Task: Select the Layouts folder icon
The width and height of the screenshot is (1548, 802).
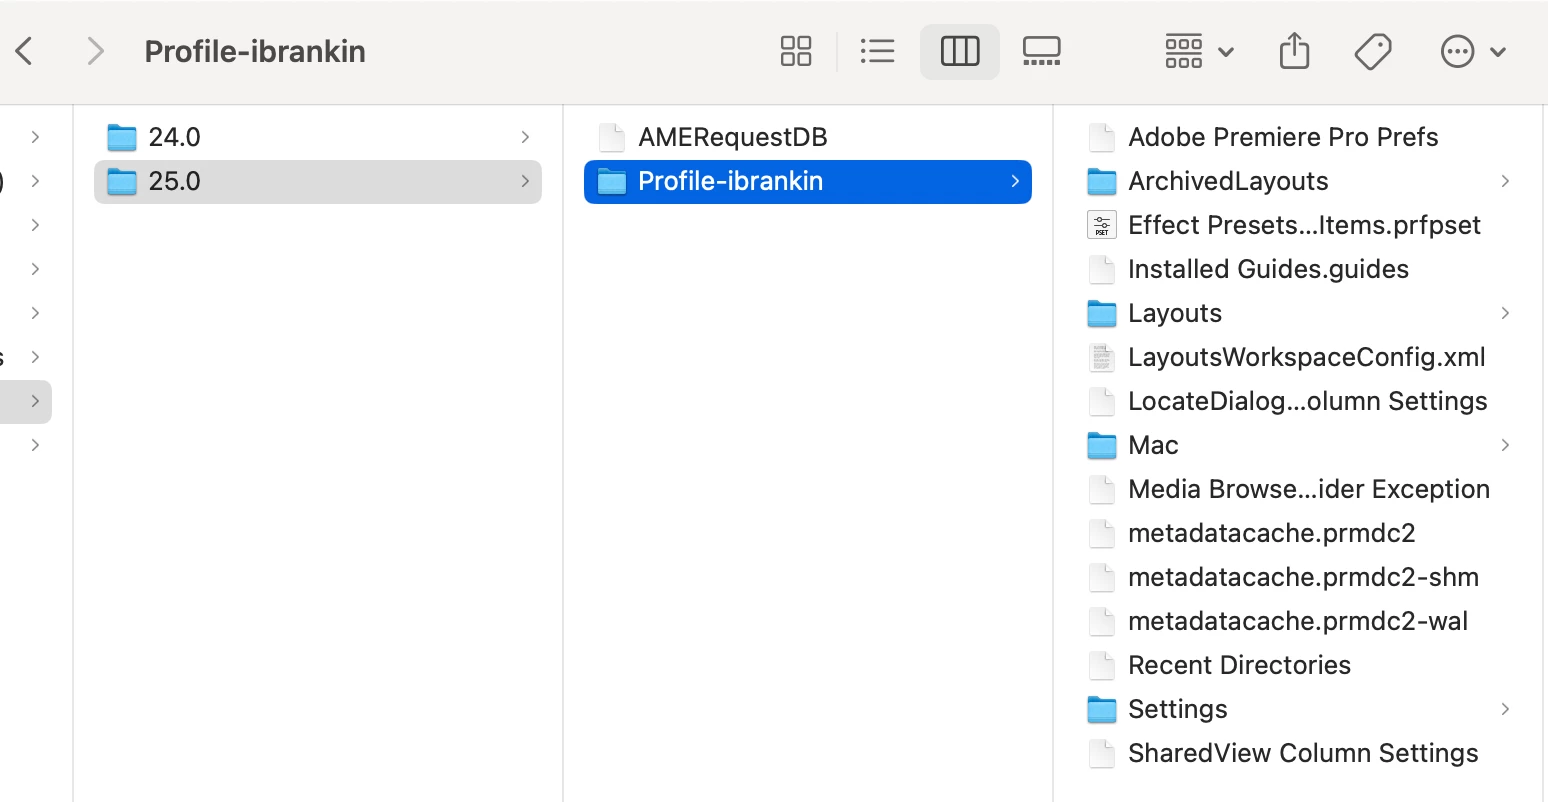Action: (1102, 313)
